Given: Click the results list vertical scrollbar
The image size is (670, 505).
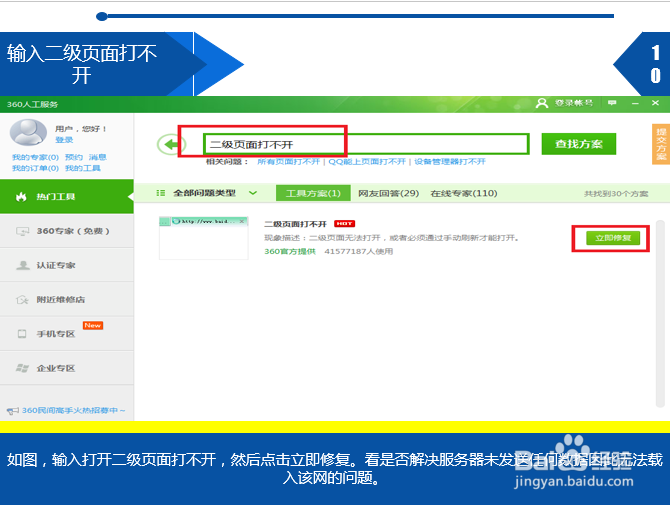Looking at the screenshot, I should click(660, 314).
